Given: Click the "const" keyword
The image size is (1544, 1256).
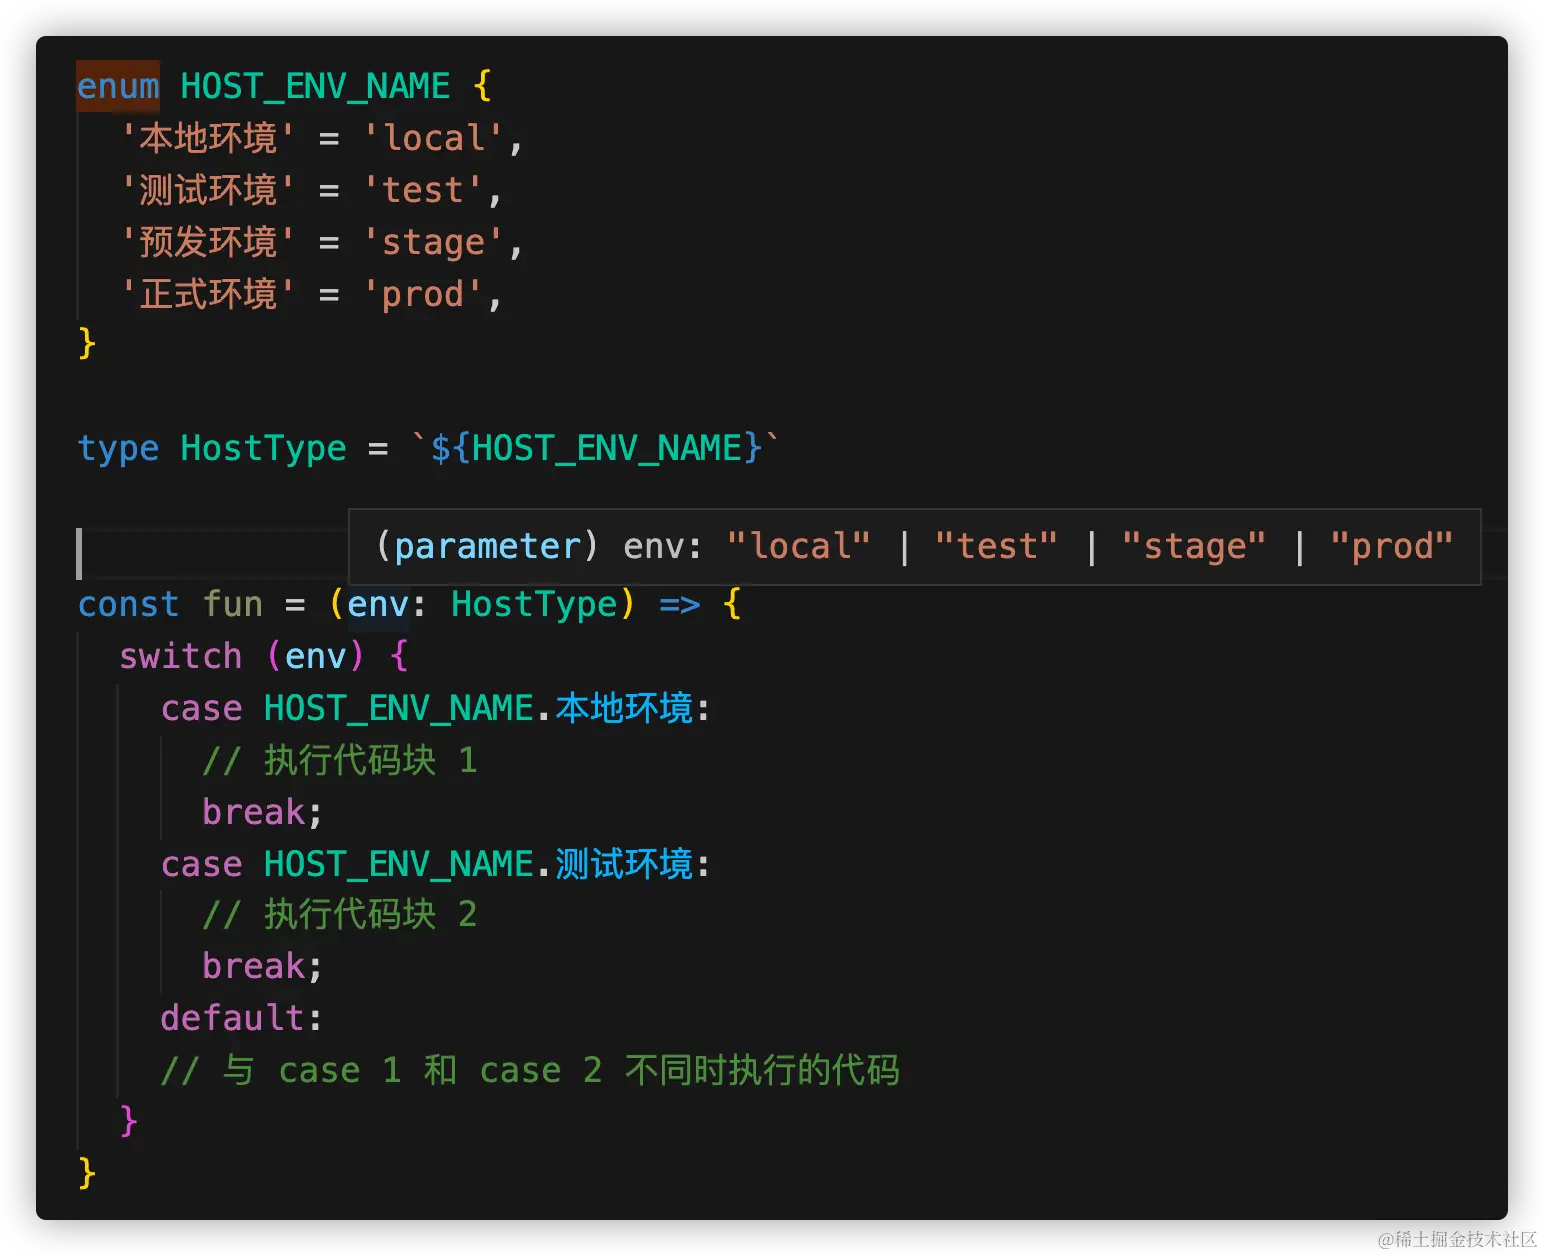Looking at the screenshot, I should (x=128, y=604).
